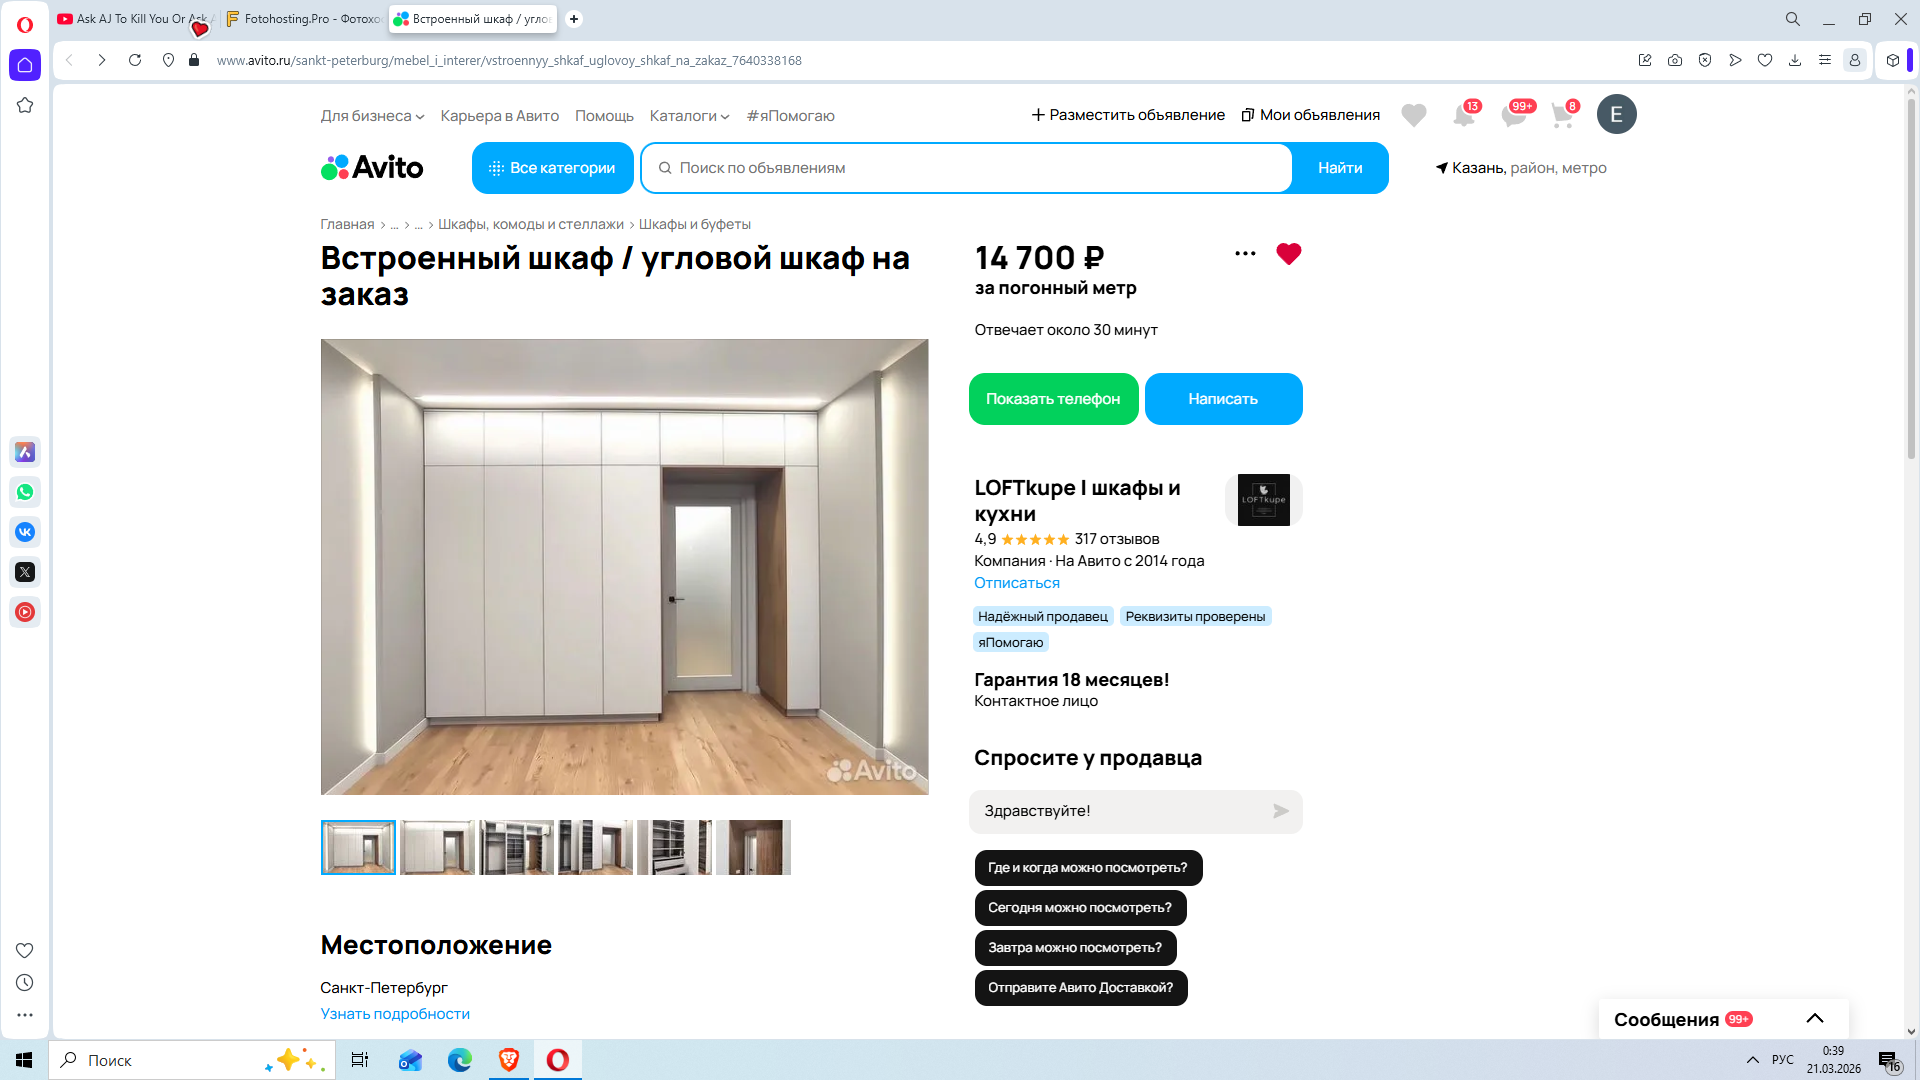Unsubscribe from the seller via Отписаться
The image size is (1920, 1080).
tap(1016, 583)
